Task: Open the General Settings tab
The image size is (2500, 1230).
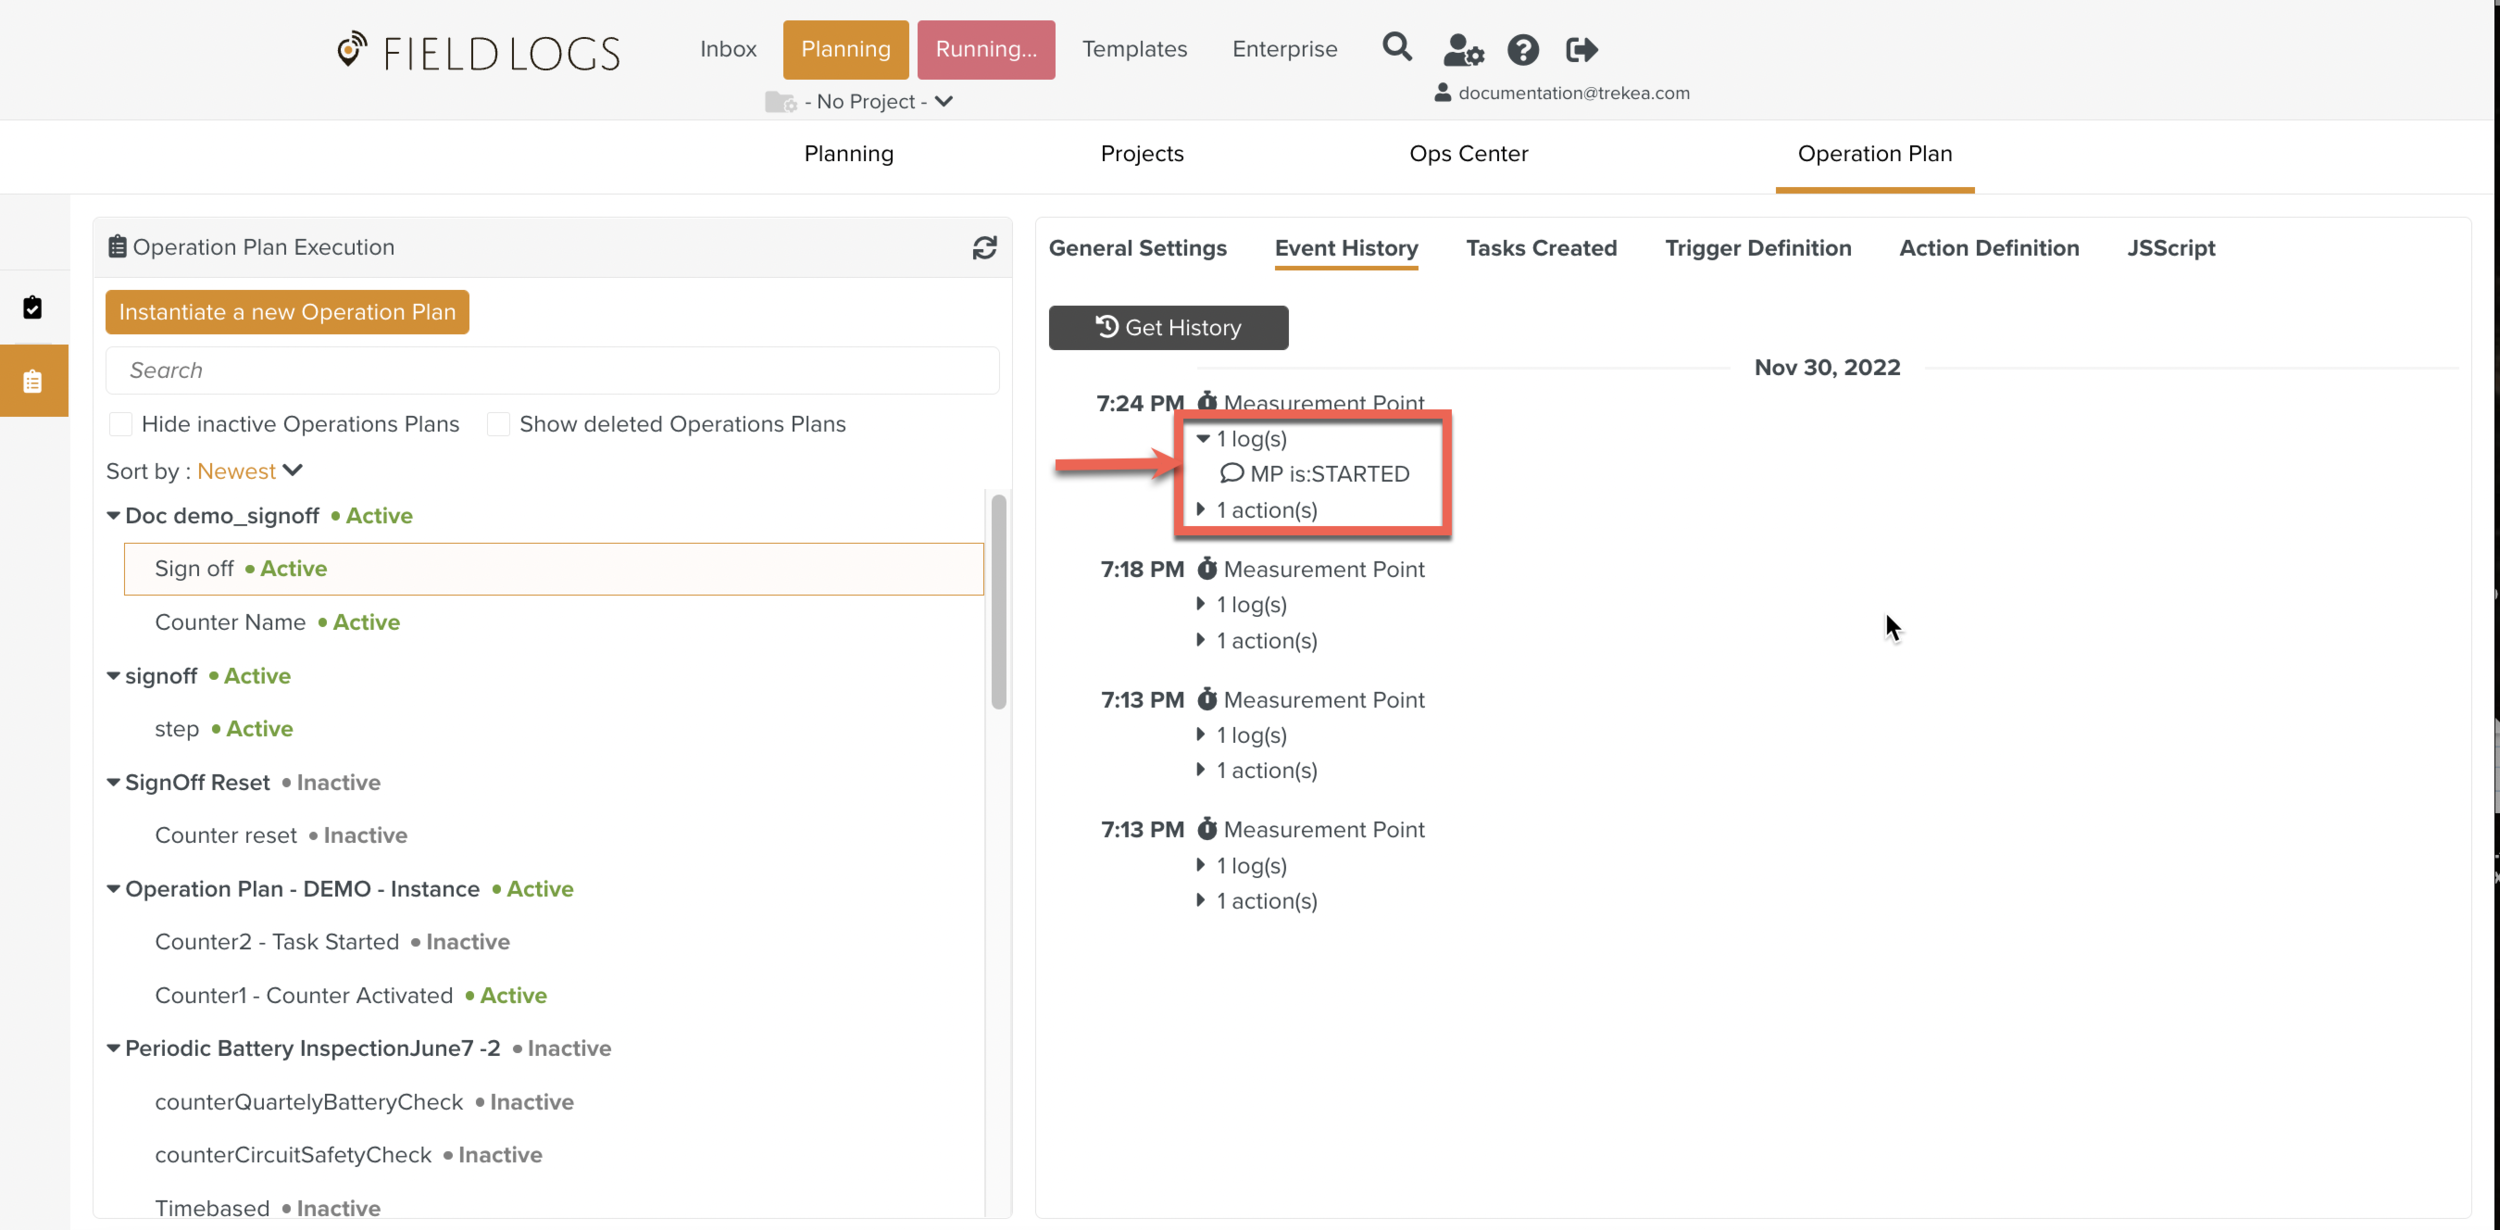Action: pos(1137,248)
